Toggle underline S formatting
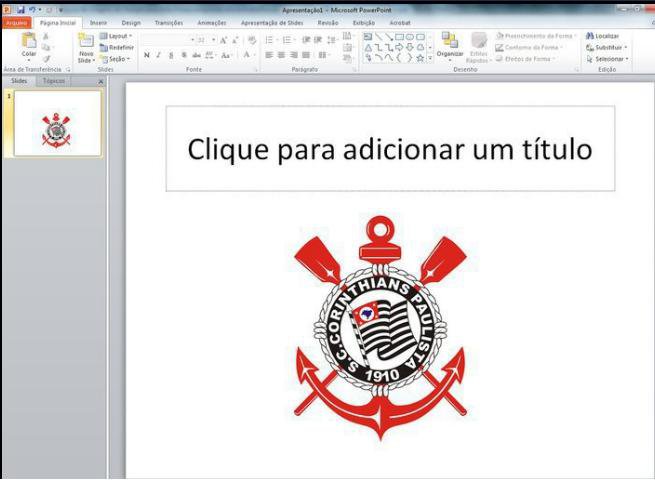Screen dimensions: 655x480 pyautogui.click(x=171, y=55)
